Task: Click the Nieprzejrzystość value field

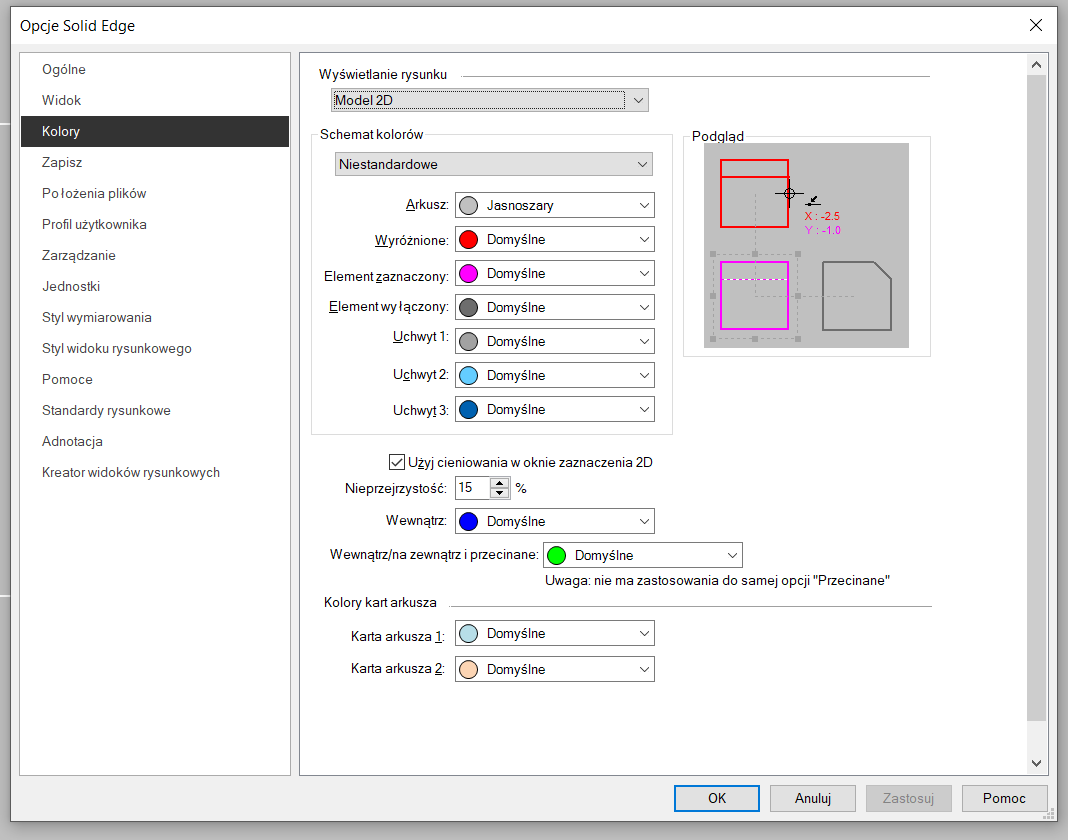Action: pos(472,488)
